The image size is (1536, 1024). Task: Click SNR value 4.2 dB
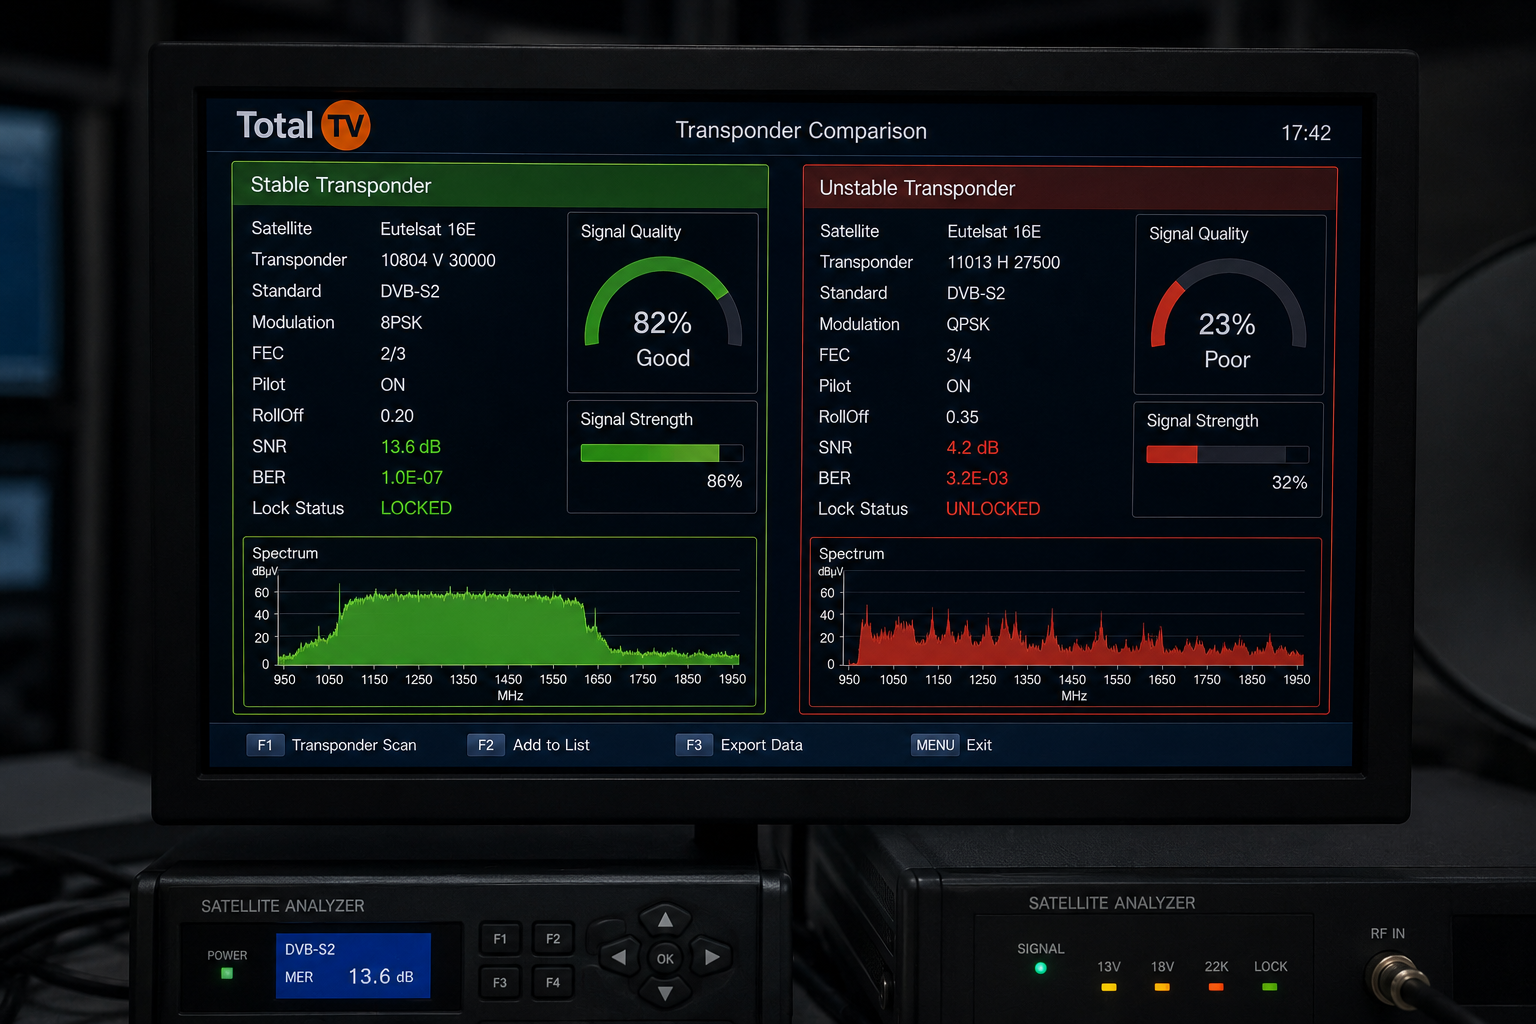coord(972,448)
